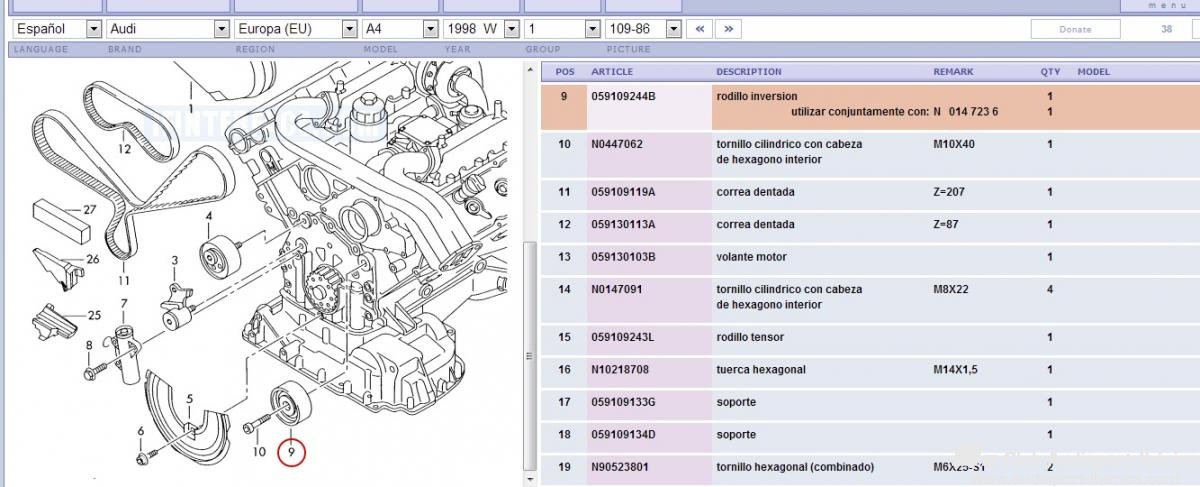Click part label 11 on the diagram
The width and height of the screenshot is (1200, 487).
[x=123, y=279]
